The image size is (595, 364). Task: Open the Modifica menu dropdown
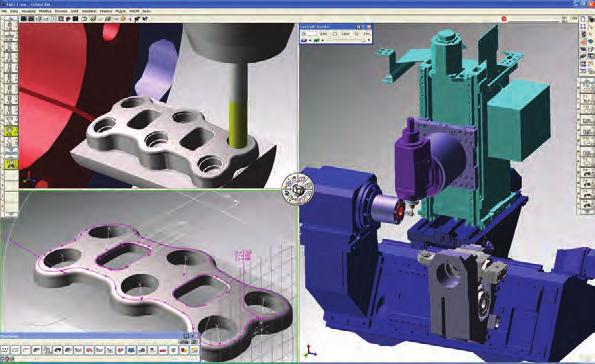coord(45,11)
